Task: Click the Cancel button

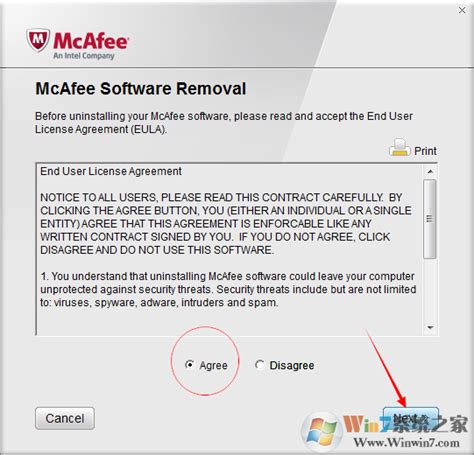Action: (65, 418)
